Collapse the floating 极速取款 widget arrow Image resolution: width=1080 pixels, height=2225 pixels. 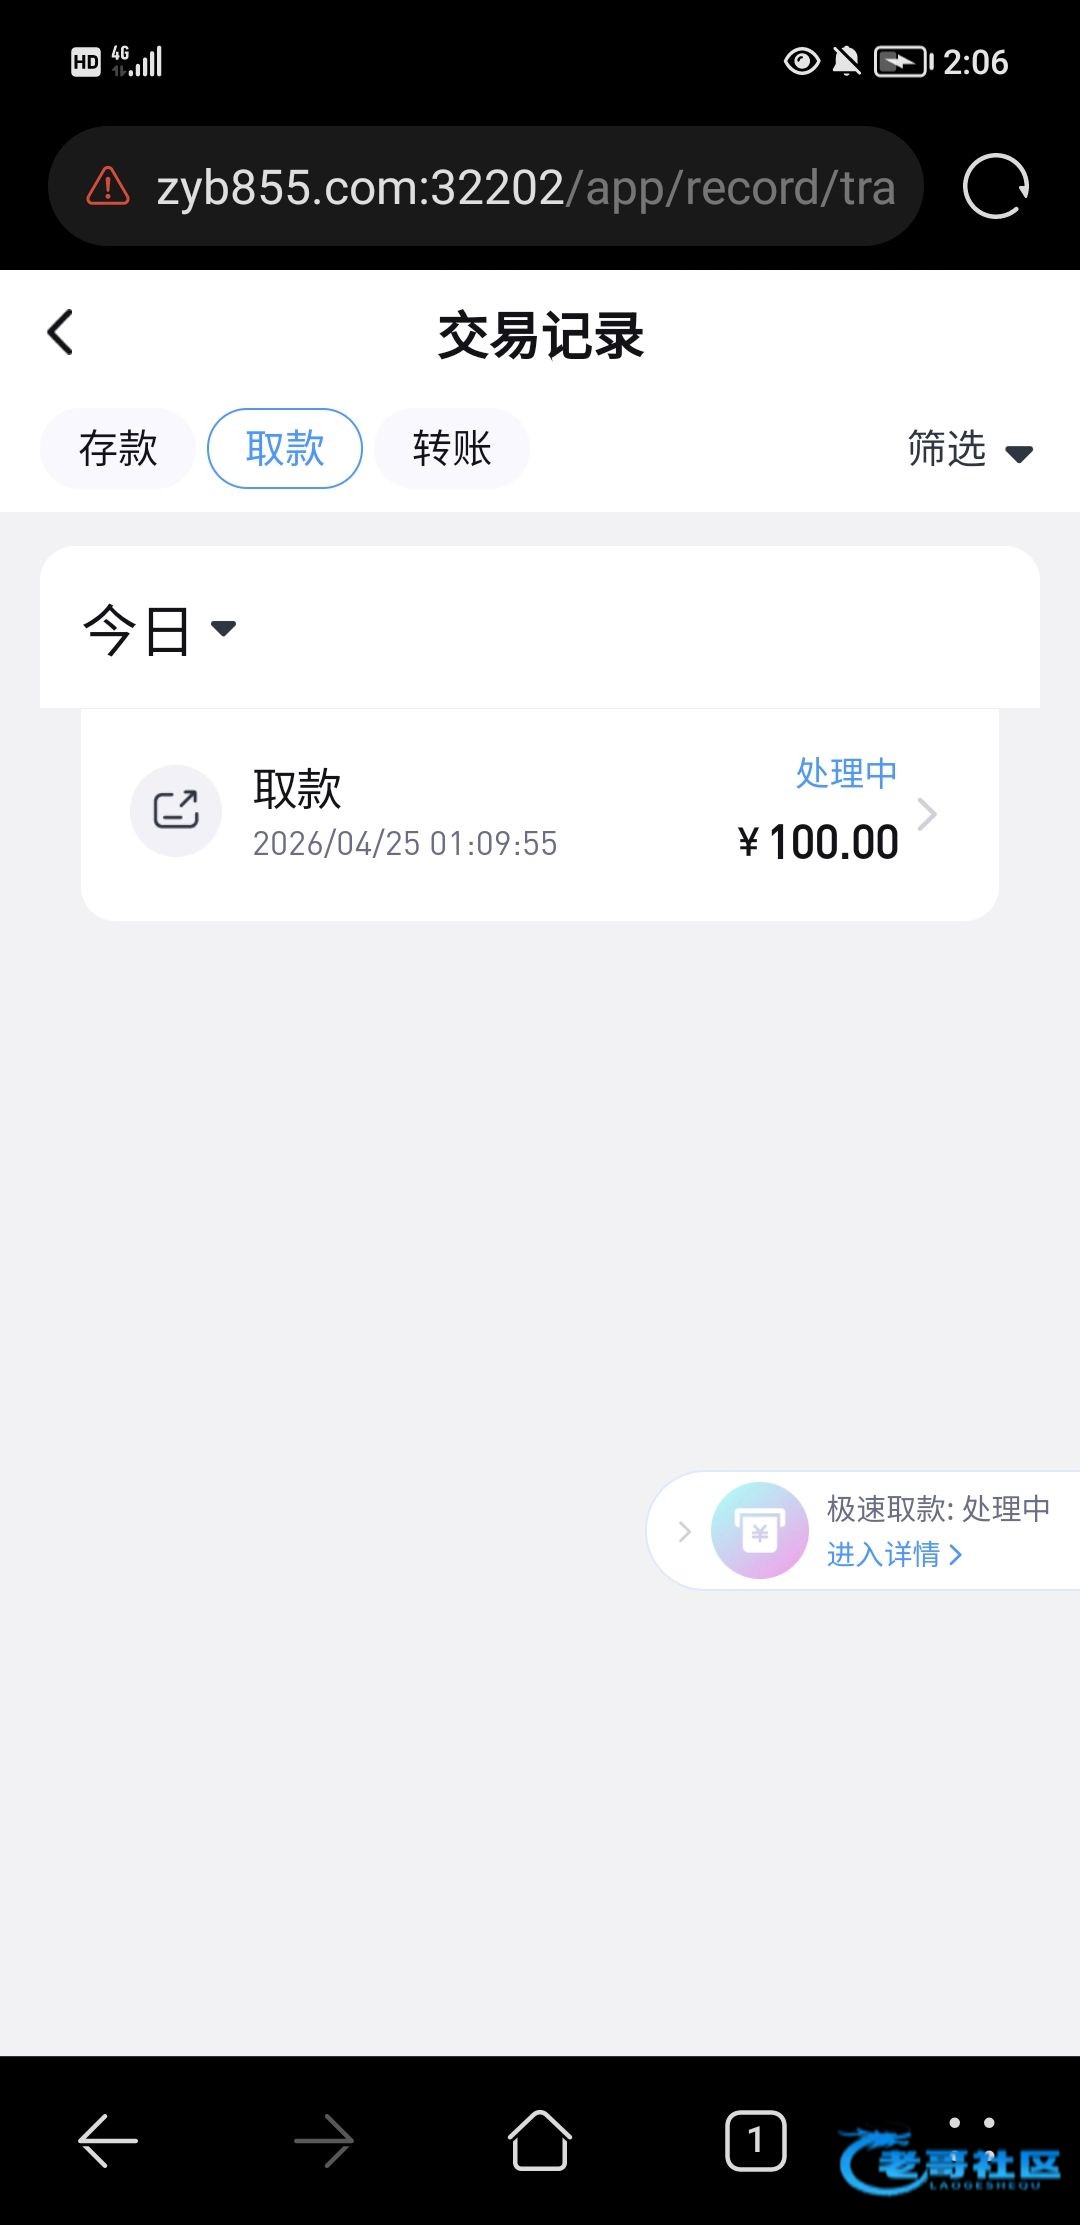tap(685, 1531)
